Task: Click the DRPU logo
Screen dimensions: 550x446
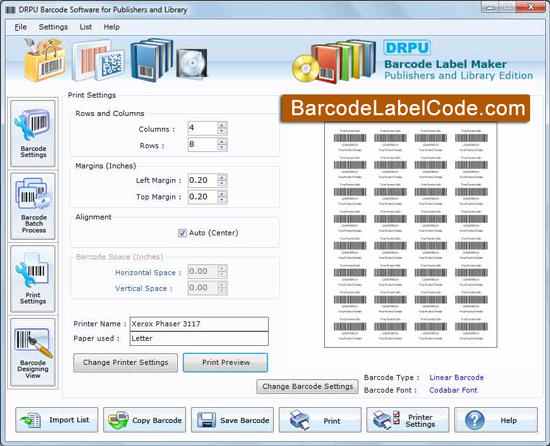Action: click(x=407, y=48)
